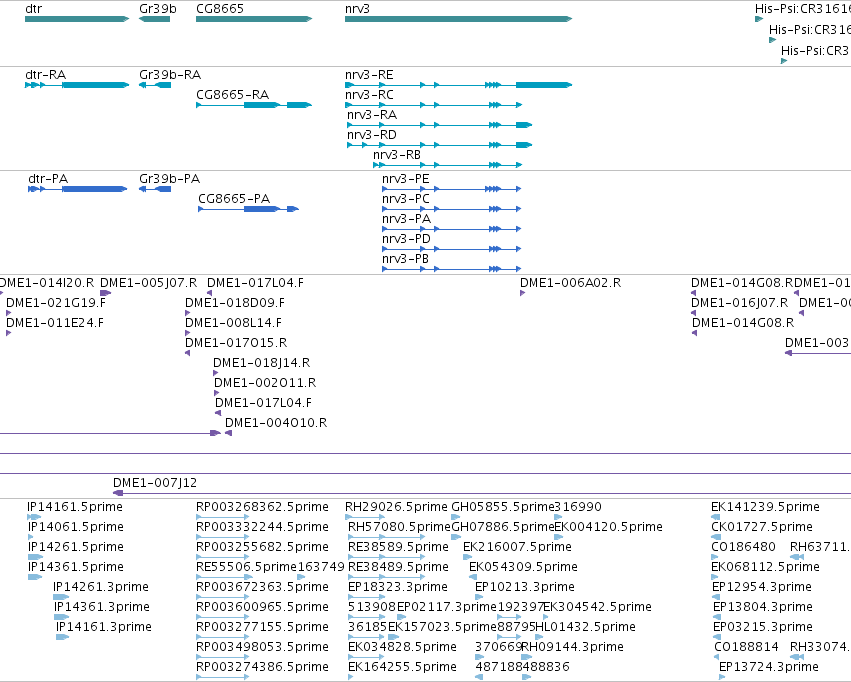Click the CG8665 gene bar
The image size is (851, 682).
[x=254, y=19]
